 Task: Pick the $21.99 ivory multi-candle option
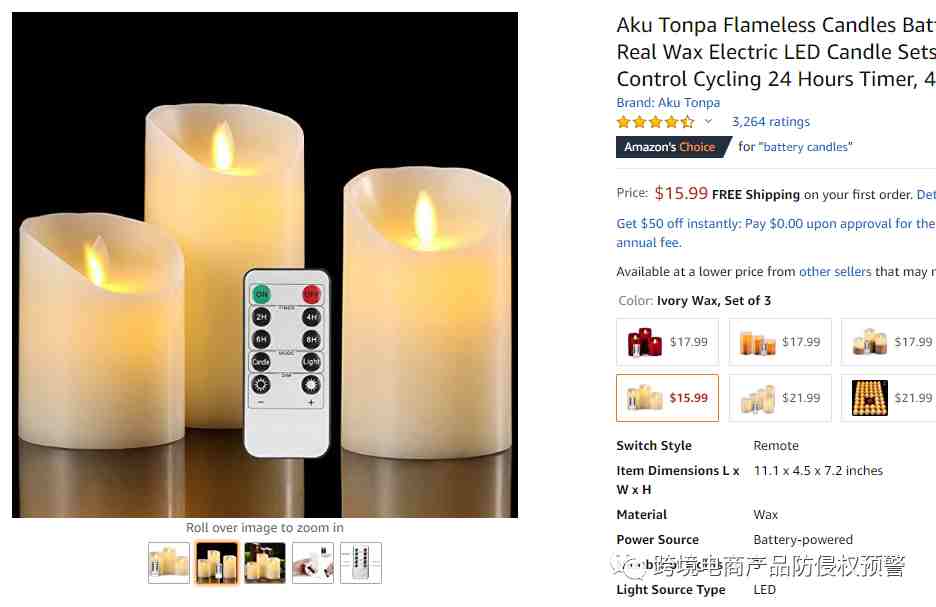pyautogui.click(x=780, y=398)
